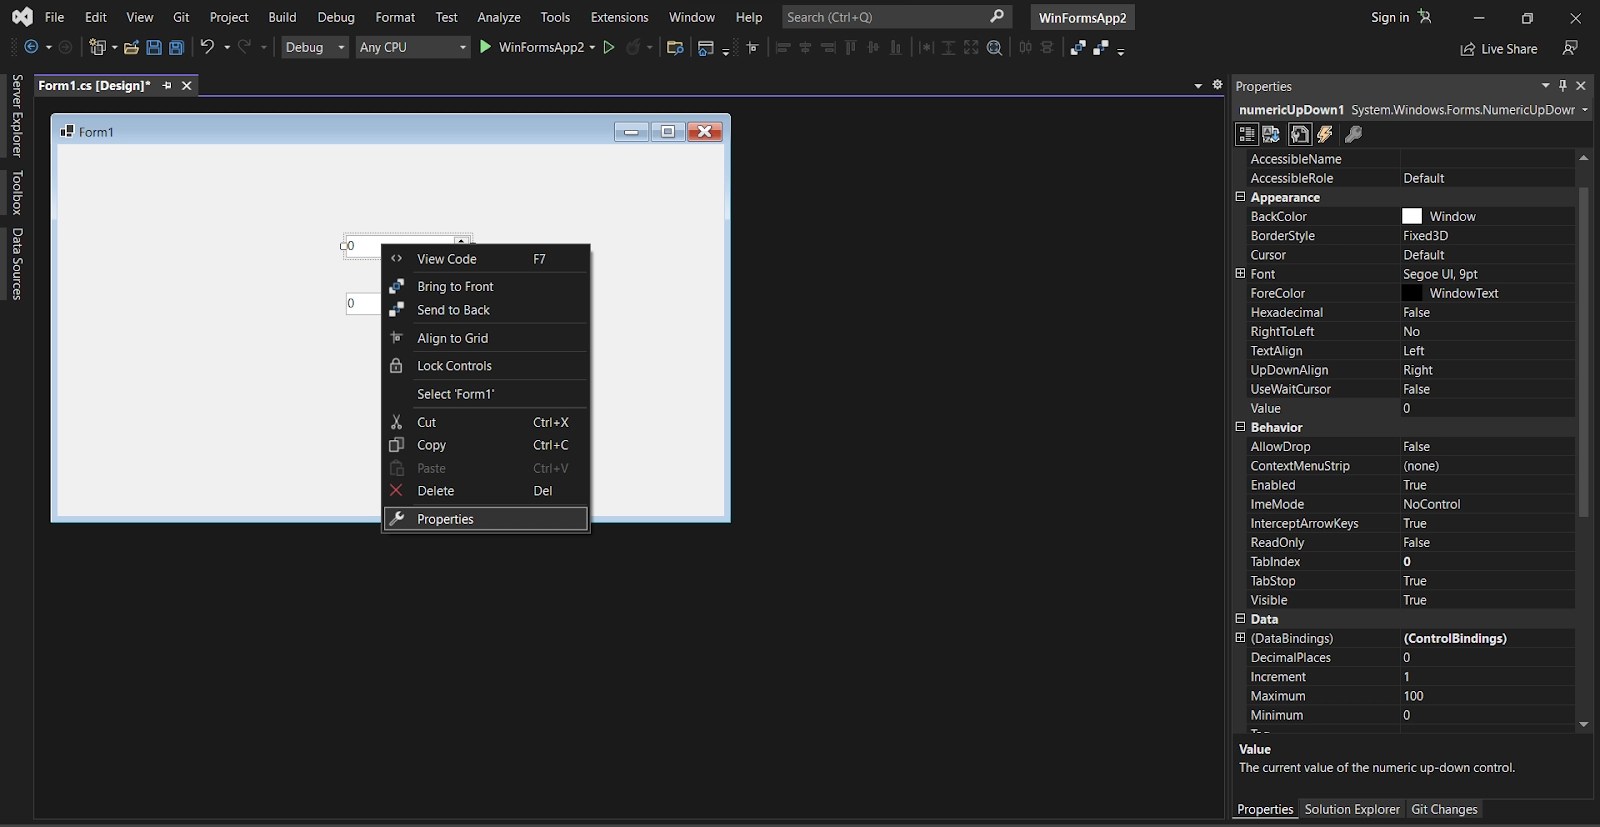The image size is (1600, 827).
Task: Open the Properties window options arrow
Action: 1545,86
